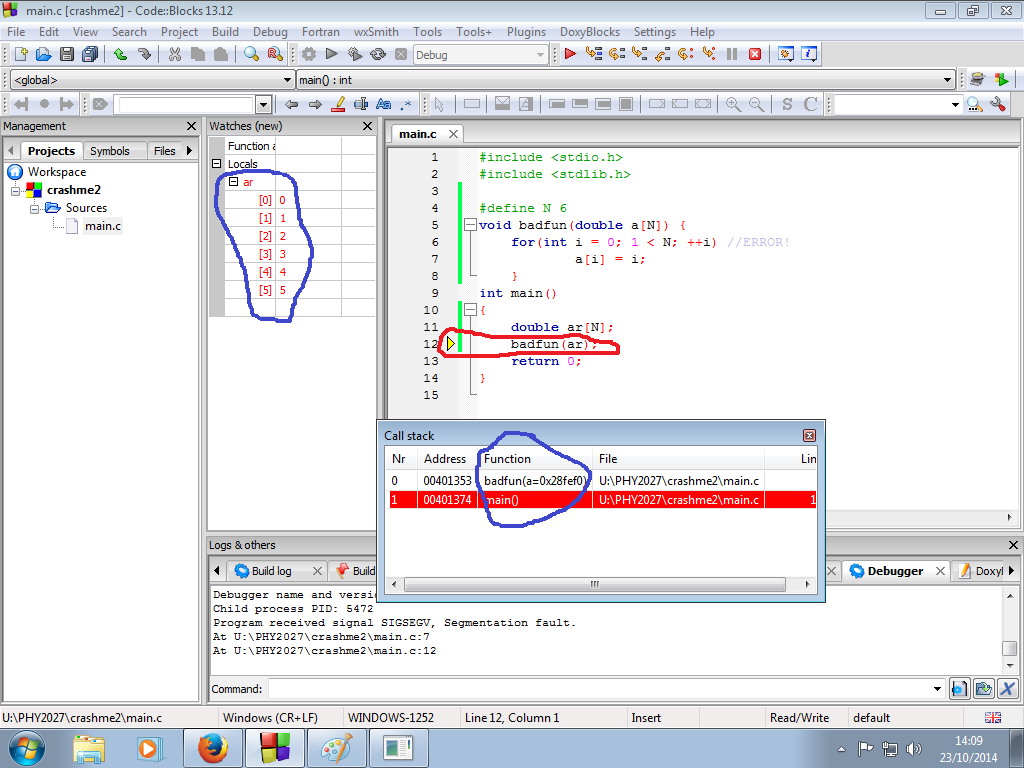Close the Watches (new) panel
Image resolution: width=1024 pixels, height=768 pixels.
(x=367, y=126)
